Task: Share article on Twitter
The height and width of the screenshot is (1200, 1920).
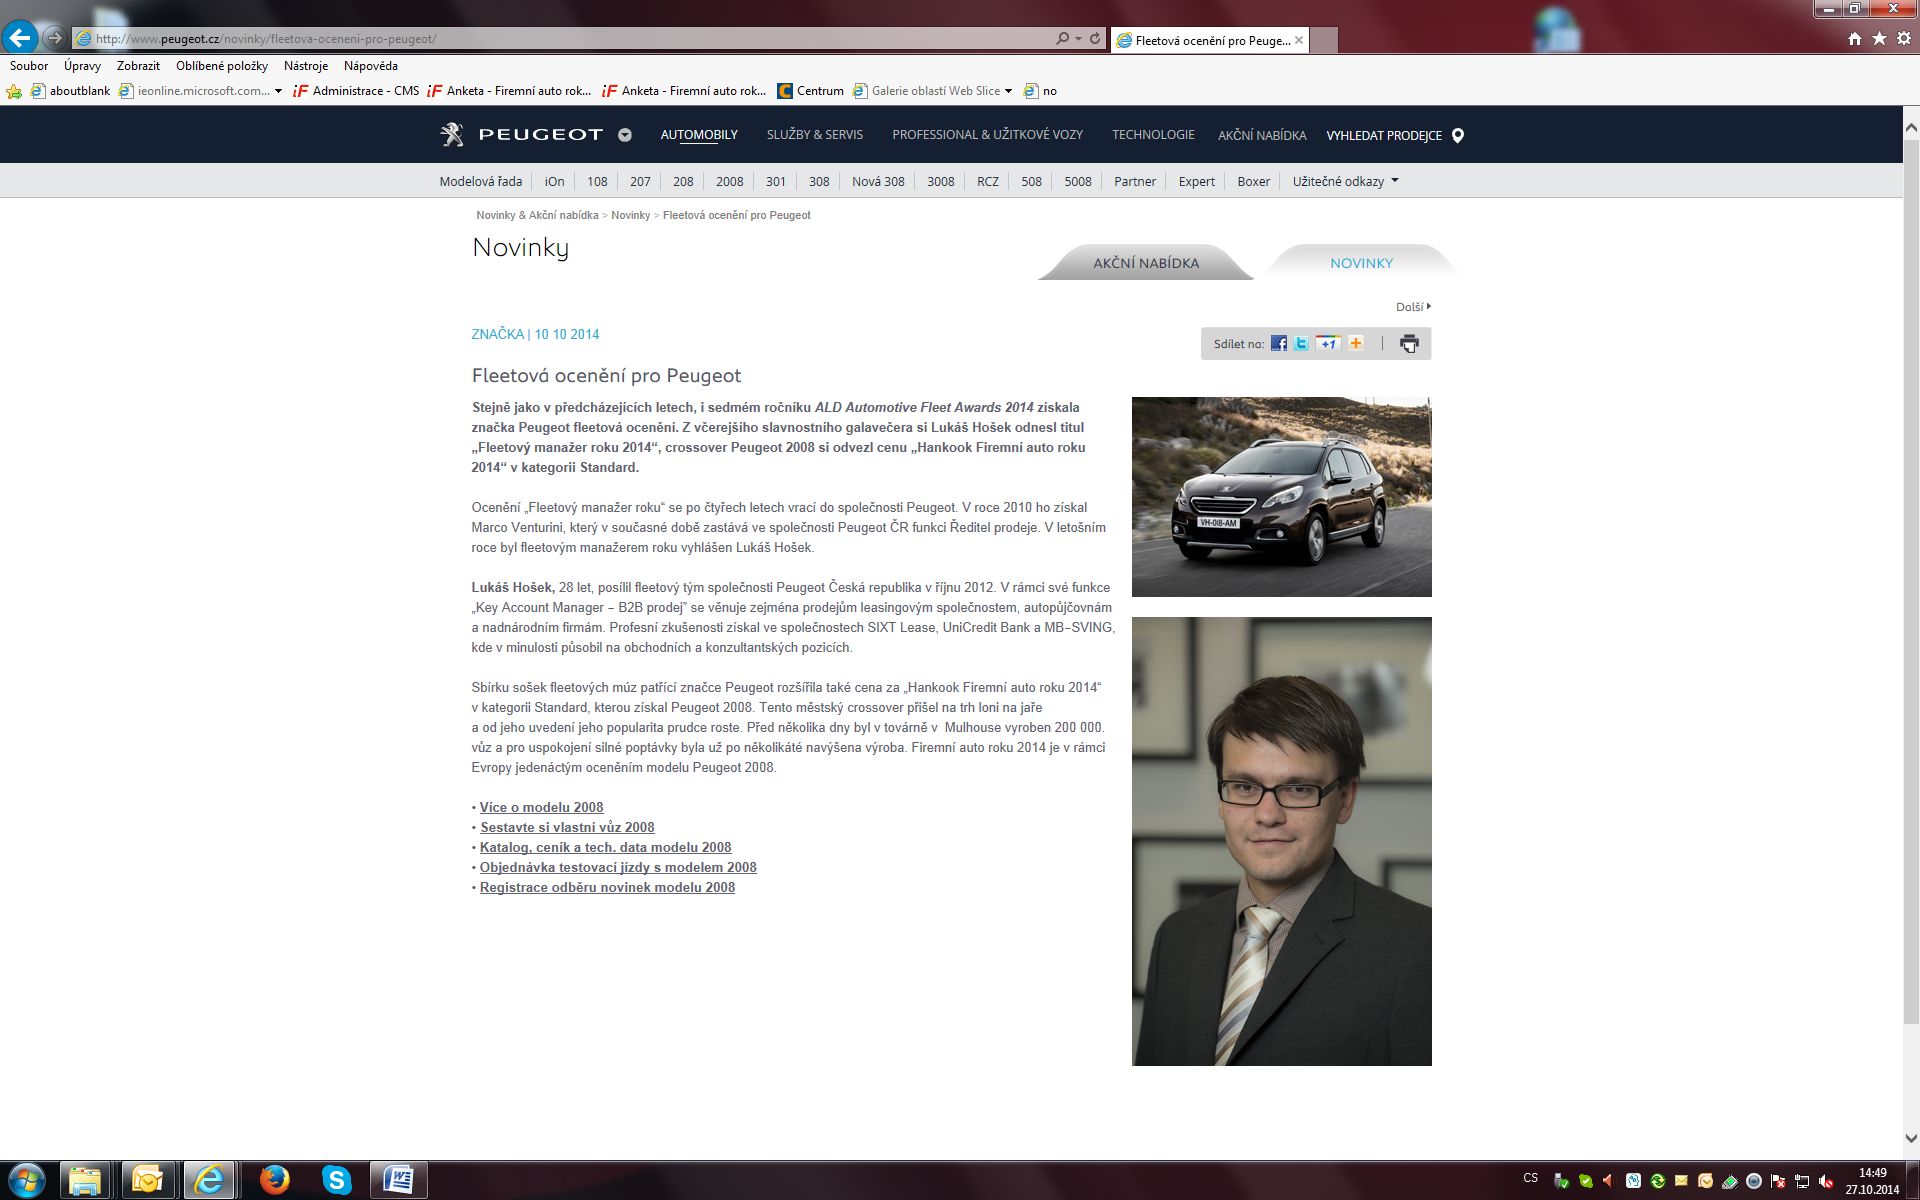Action: pyautogui.click(x=1301, y=343)
